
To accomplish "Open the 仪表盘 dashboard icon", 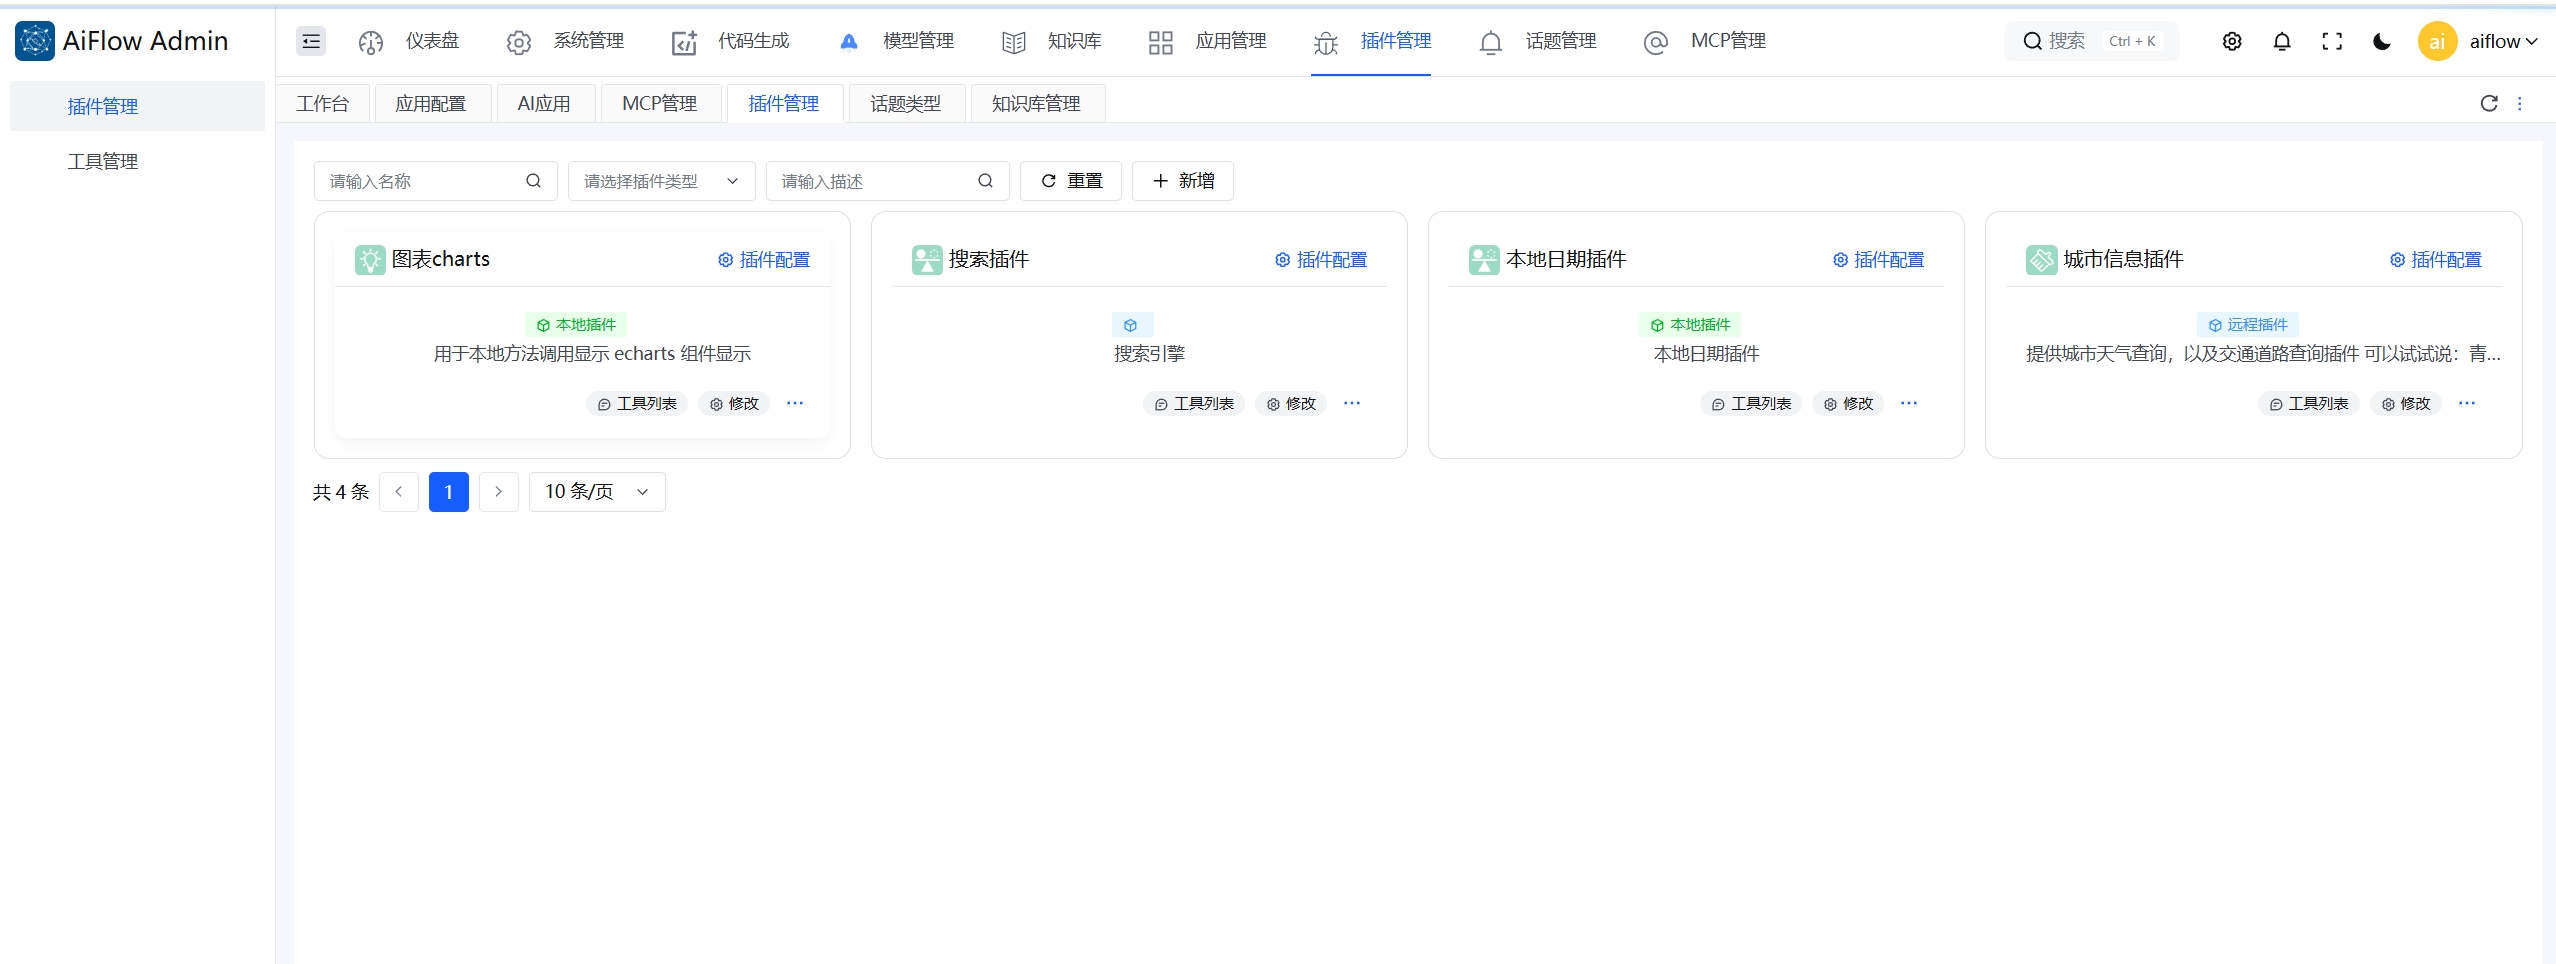I will coord(370,41).
